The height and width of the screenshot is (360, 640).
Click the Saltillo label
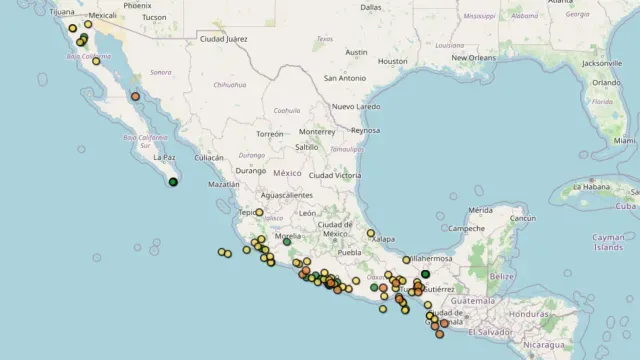[x=307, y=147]
